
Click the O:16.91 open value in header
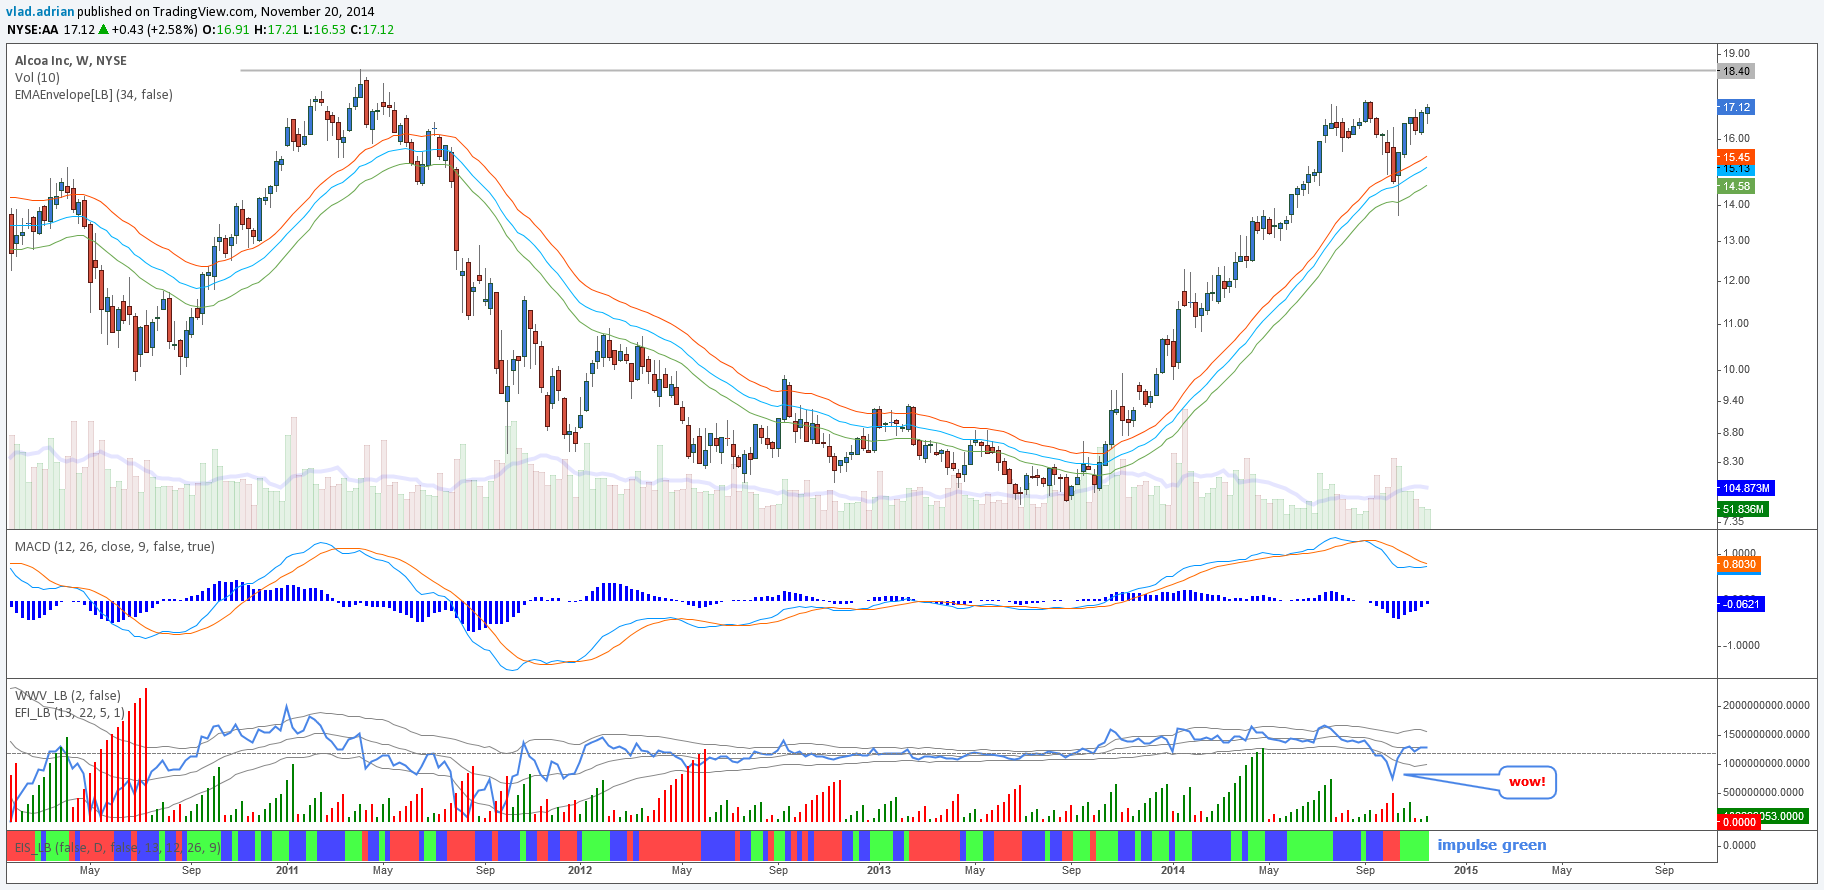[x=226, y=30]
